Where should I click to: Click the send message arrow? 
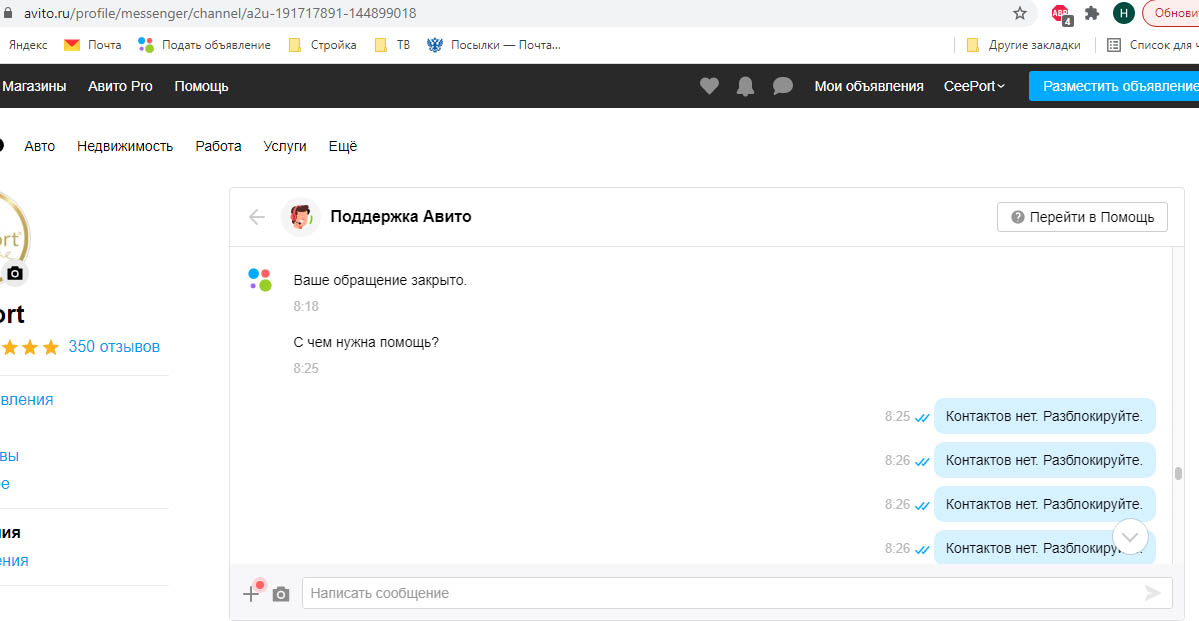coord(1153,593)
